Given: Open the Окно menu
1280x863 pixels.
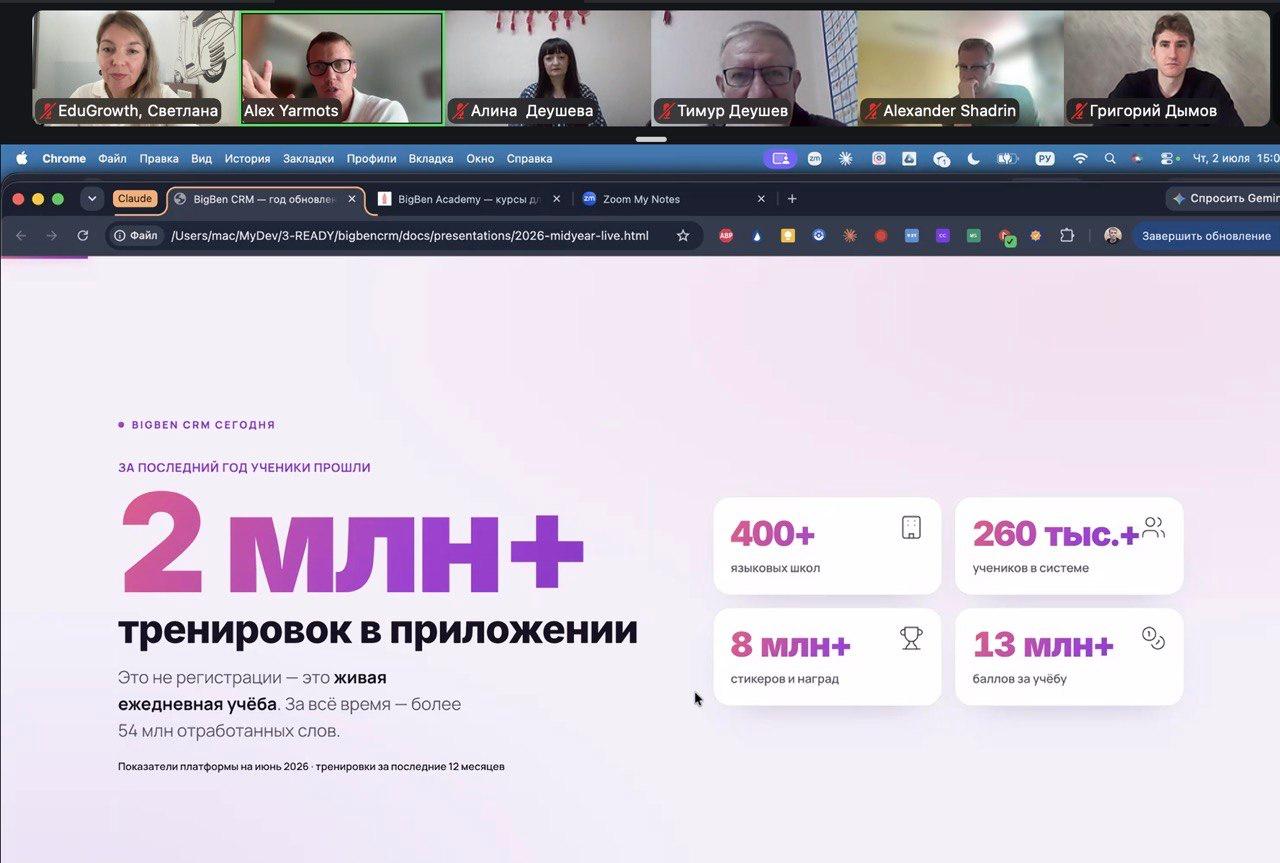Looking at the screenshot, I should tap(480, 158).
